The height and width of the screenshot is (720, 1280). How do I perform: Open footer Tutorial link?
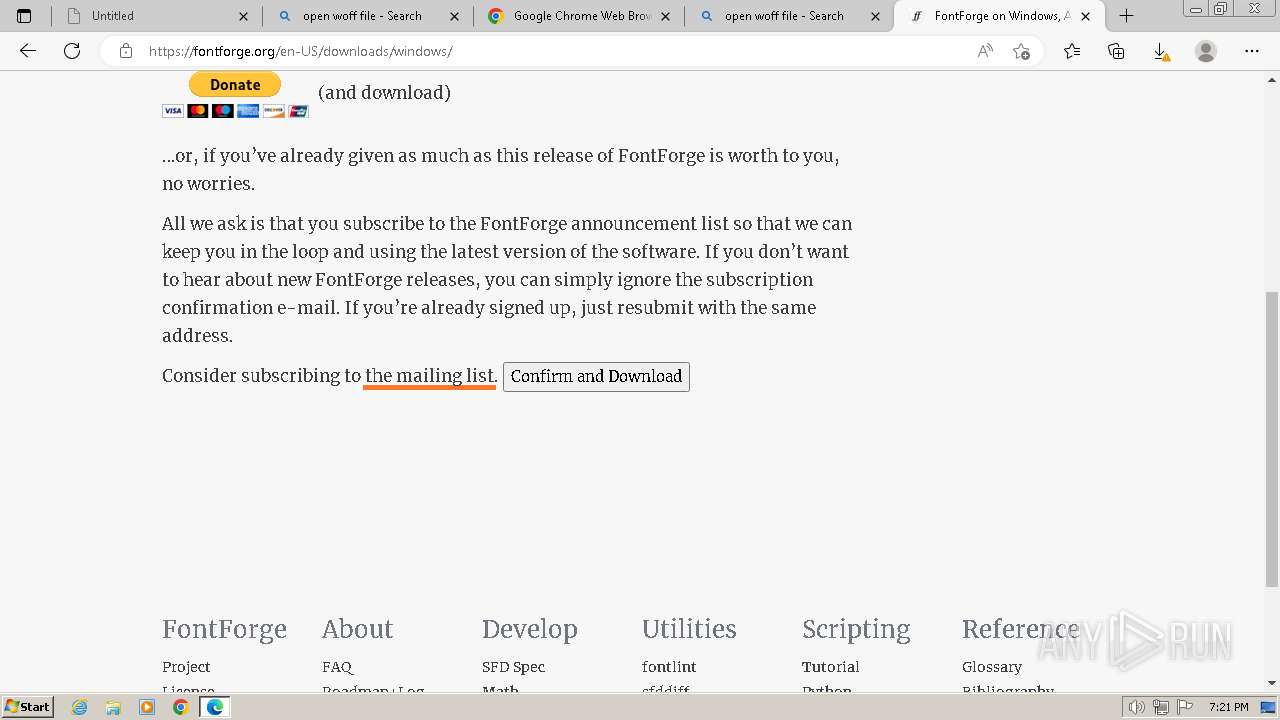click(x=830, y=667)
